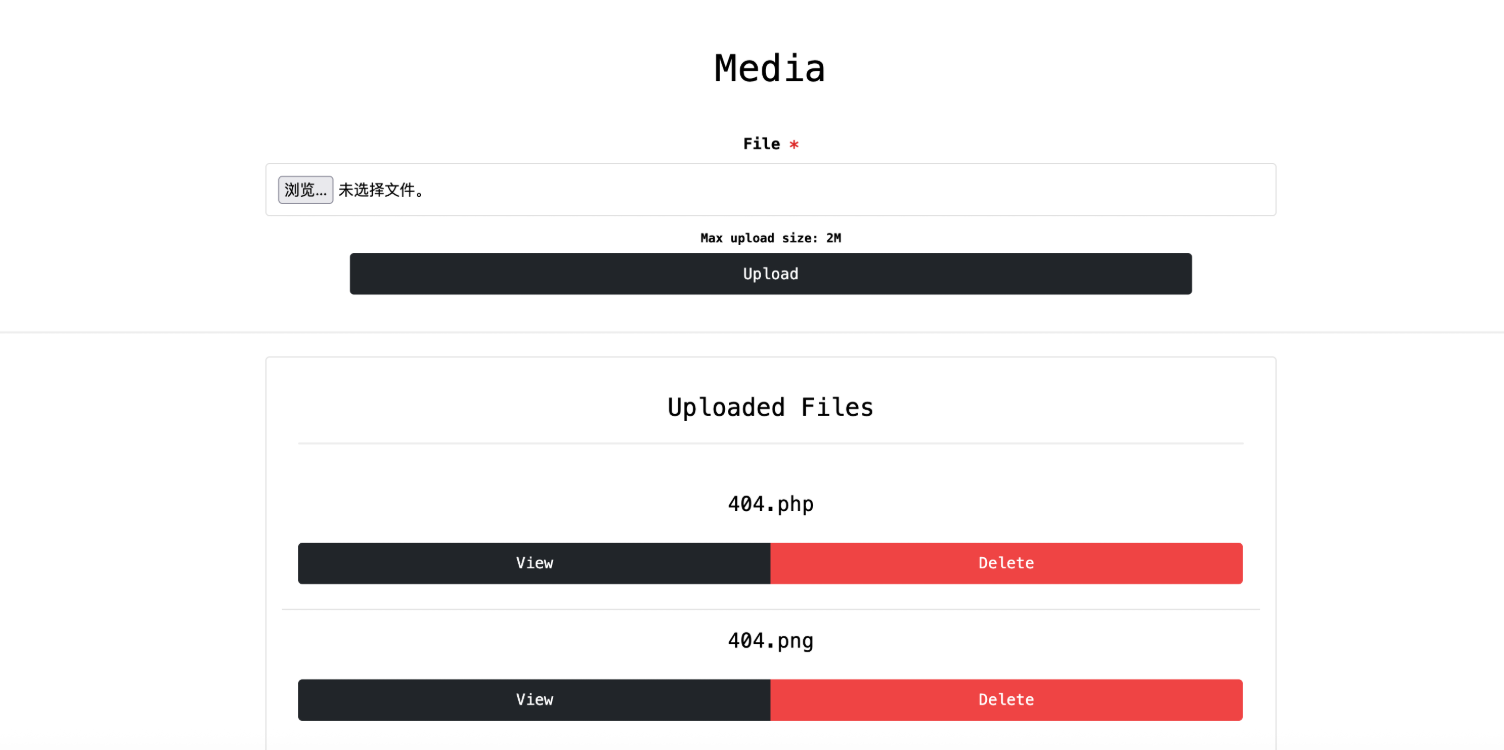Click the File field label
This screenshot has height=750, width=1504.
point(761,144)
